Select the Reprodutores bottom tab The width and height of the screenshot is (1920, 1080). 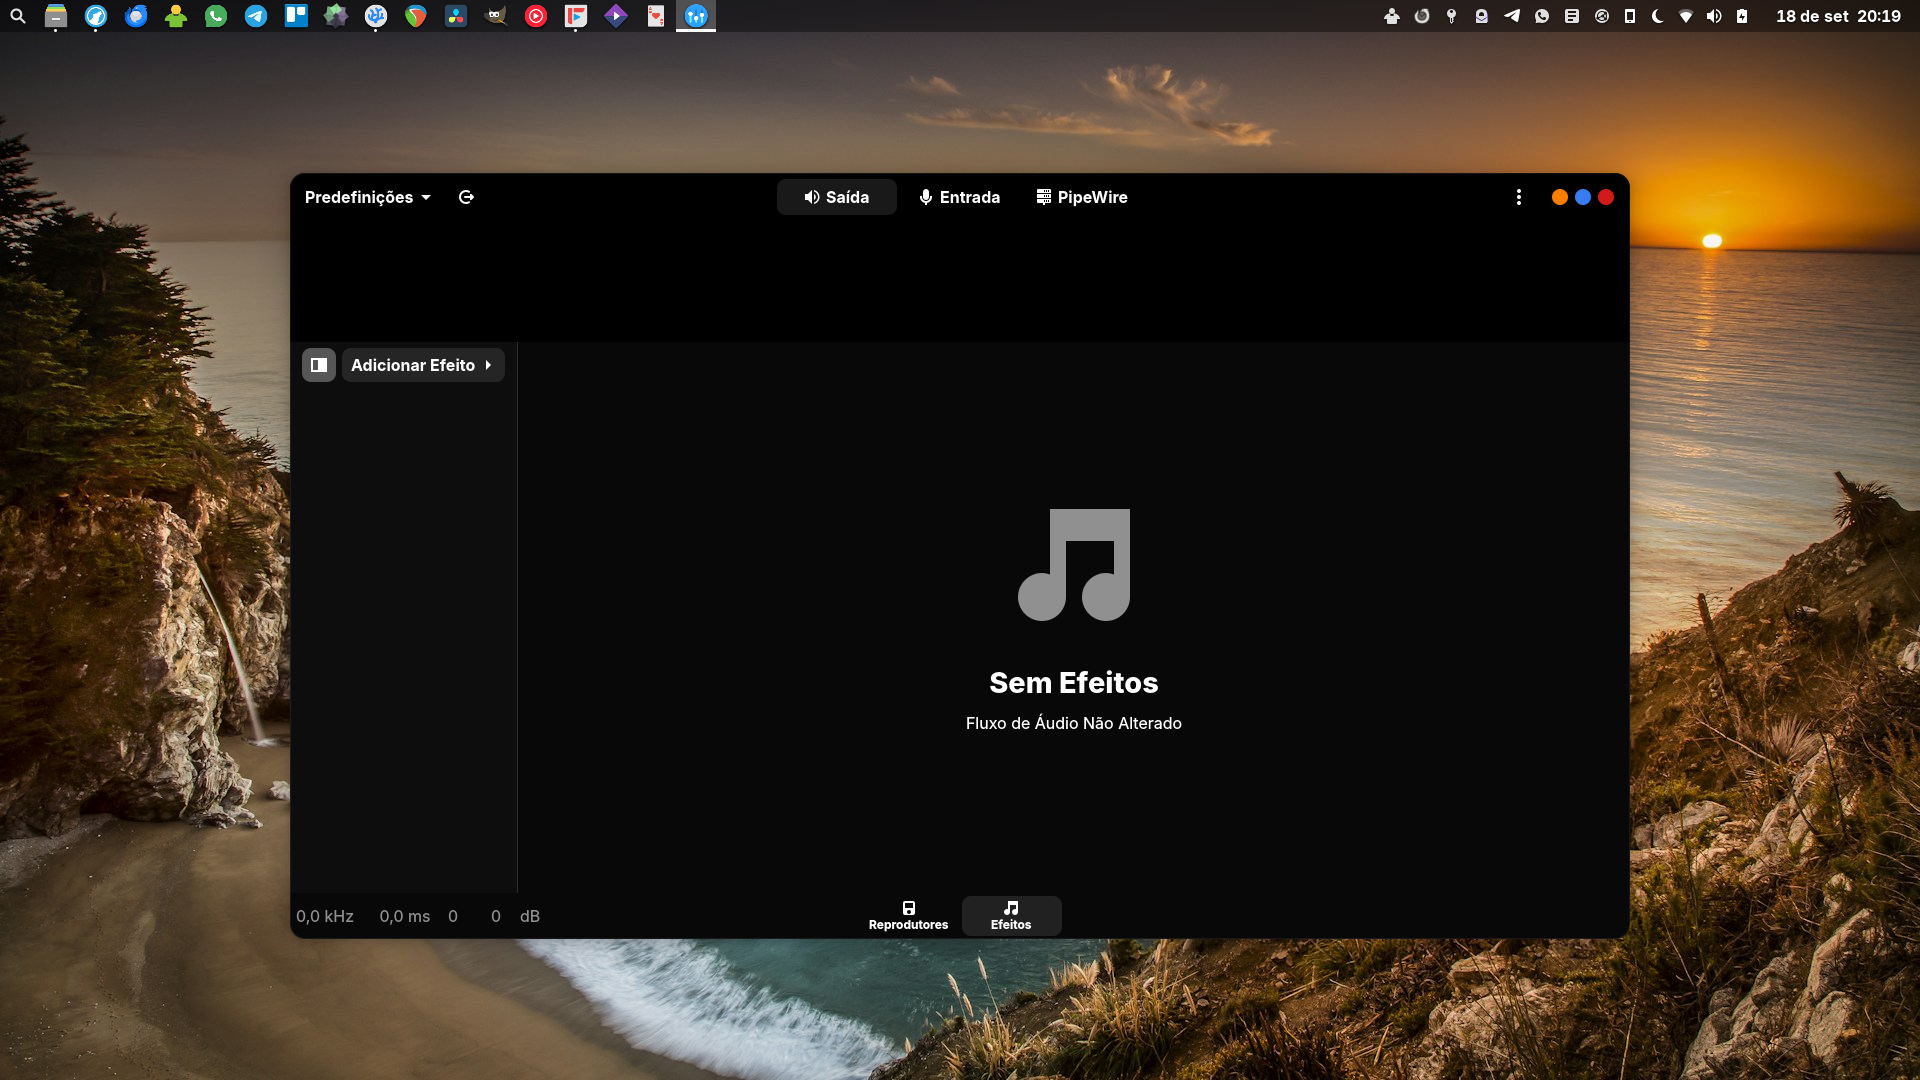[x=908, y=915]
